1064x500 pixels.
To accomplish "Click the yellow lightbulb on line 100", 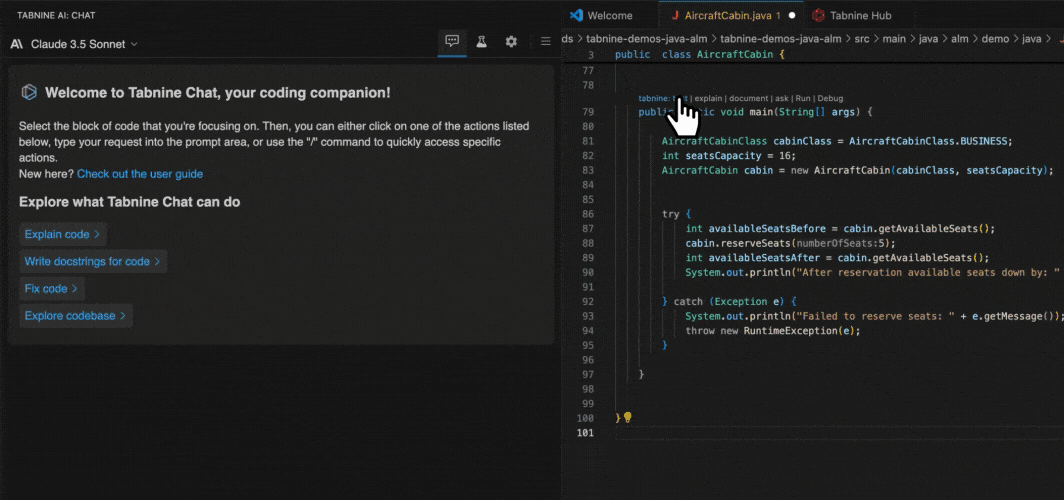I will tap(627, 417).
